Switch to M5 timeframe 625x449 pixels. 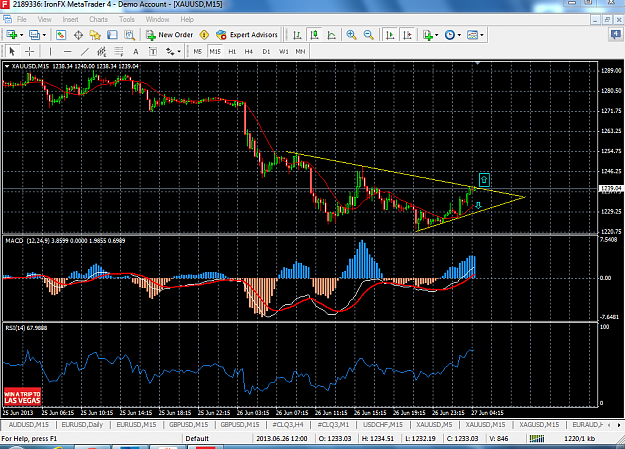click(198, 51)
